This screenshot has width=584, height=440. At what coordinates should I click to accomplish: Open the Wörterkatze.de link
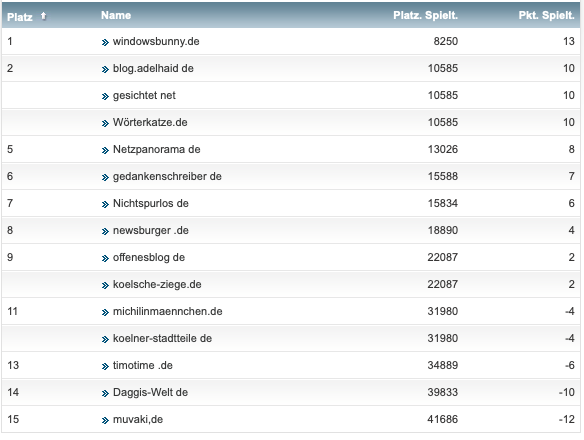click(x=150, y=122)
